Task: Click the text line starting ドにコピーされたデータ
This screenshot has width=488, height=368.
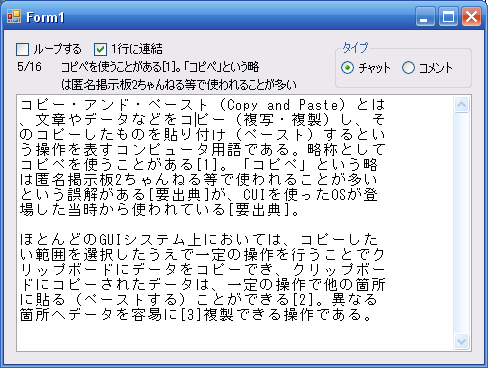Action: pos(202,284)
